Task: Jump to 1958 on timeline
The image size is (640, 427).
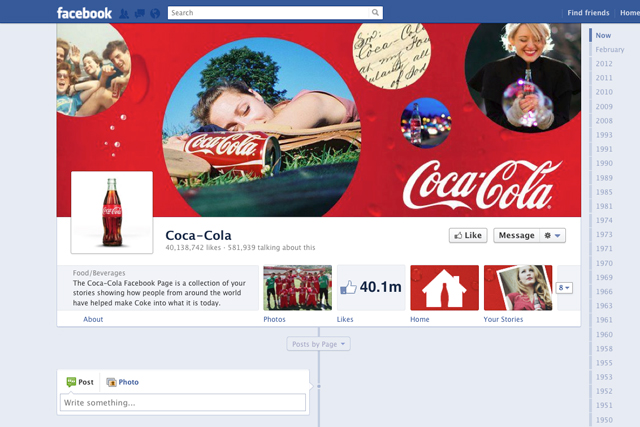Action: 604,349
